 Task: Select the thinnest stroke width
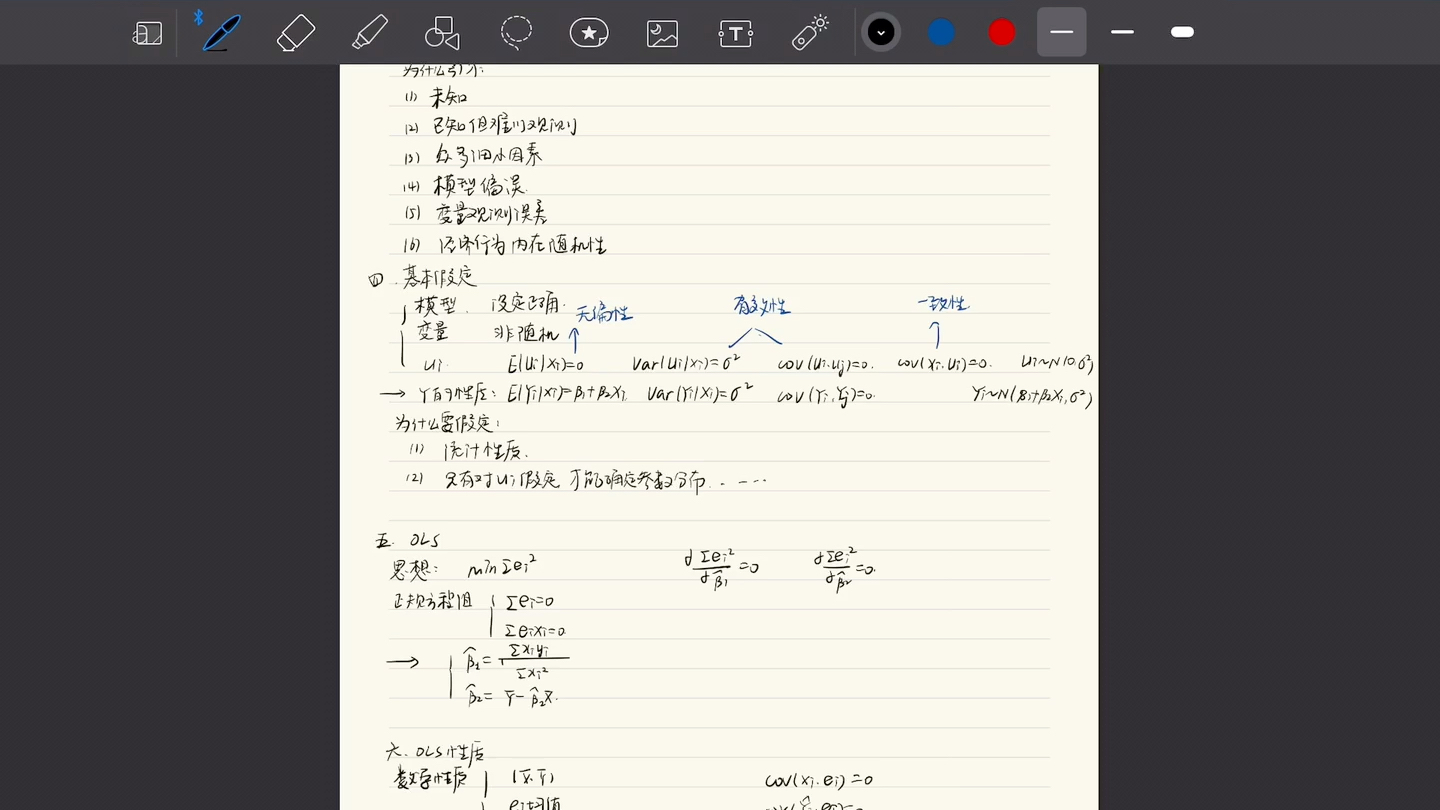1062,32
